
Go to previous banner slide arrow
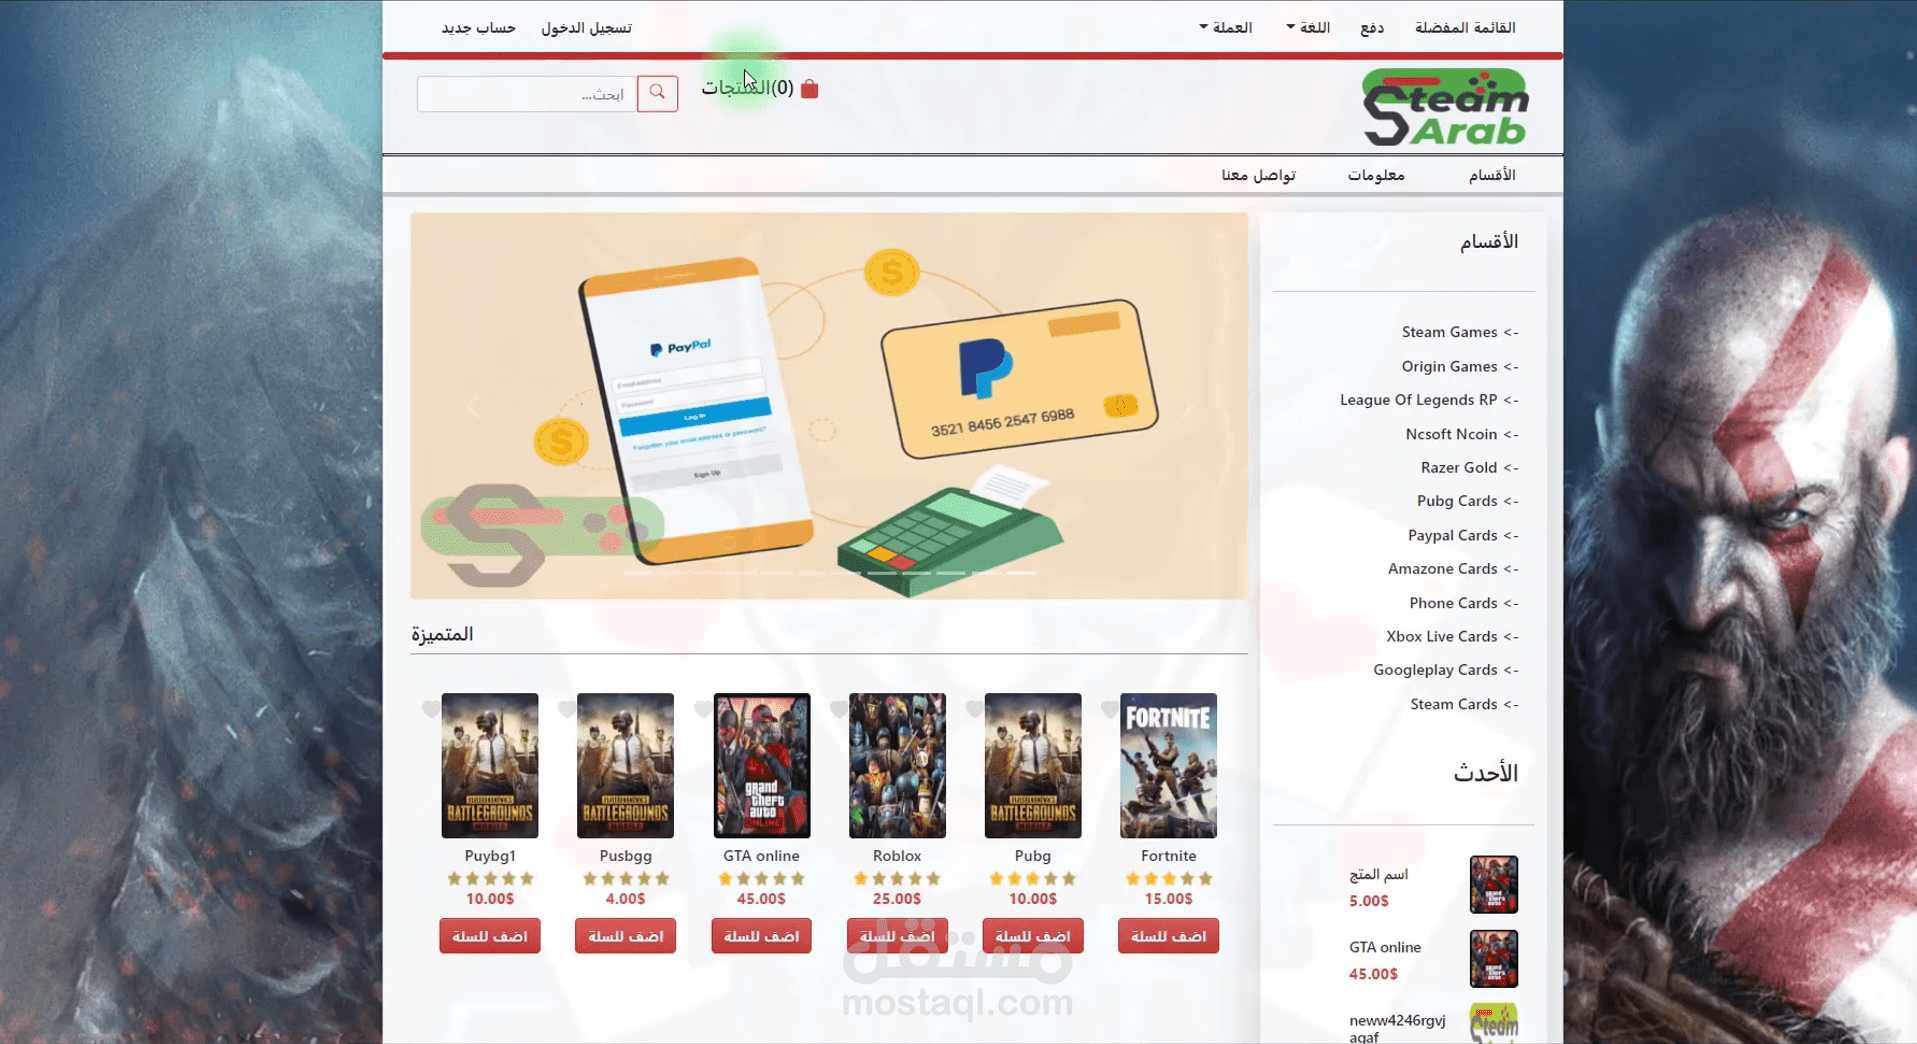[473, 407]
